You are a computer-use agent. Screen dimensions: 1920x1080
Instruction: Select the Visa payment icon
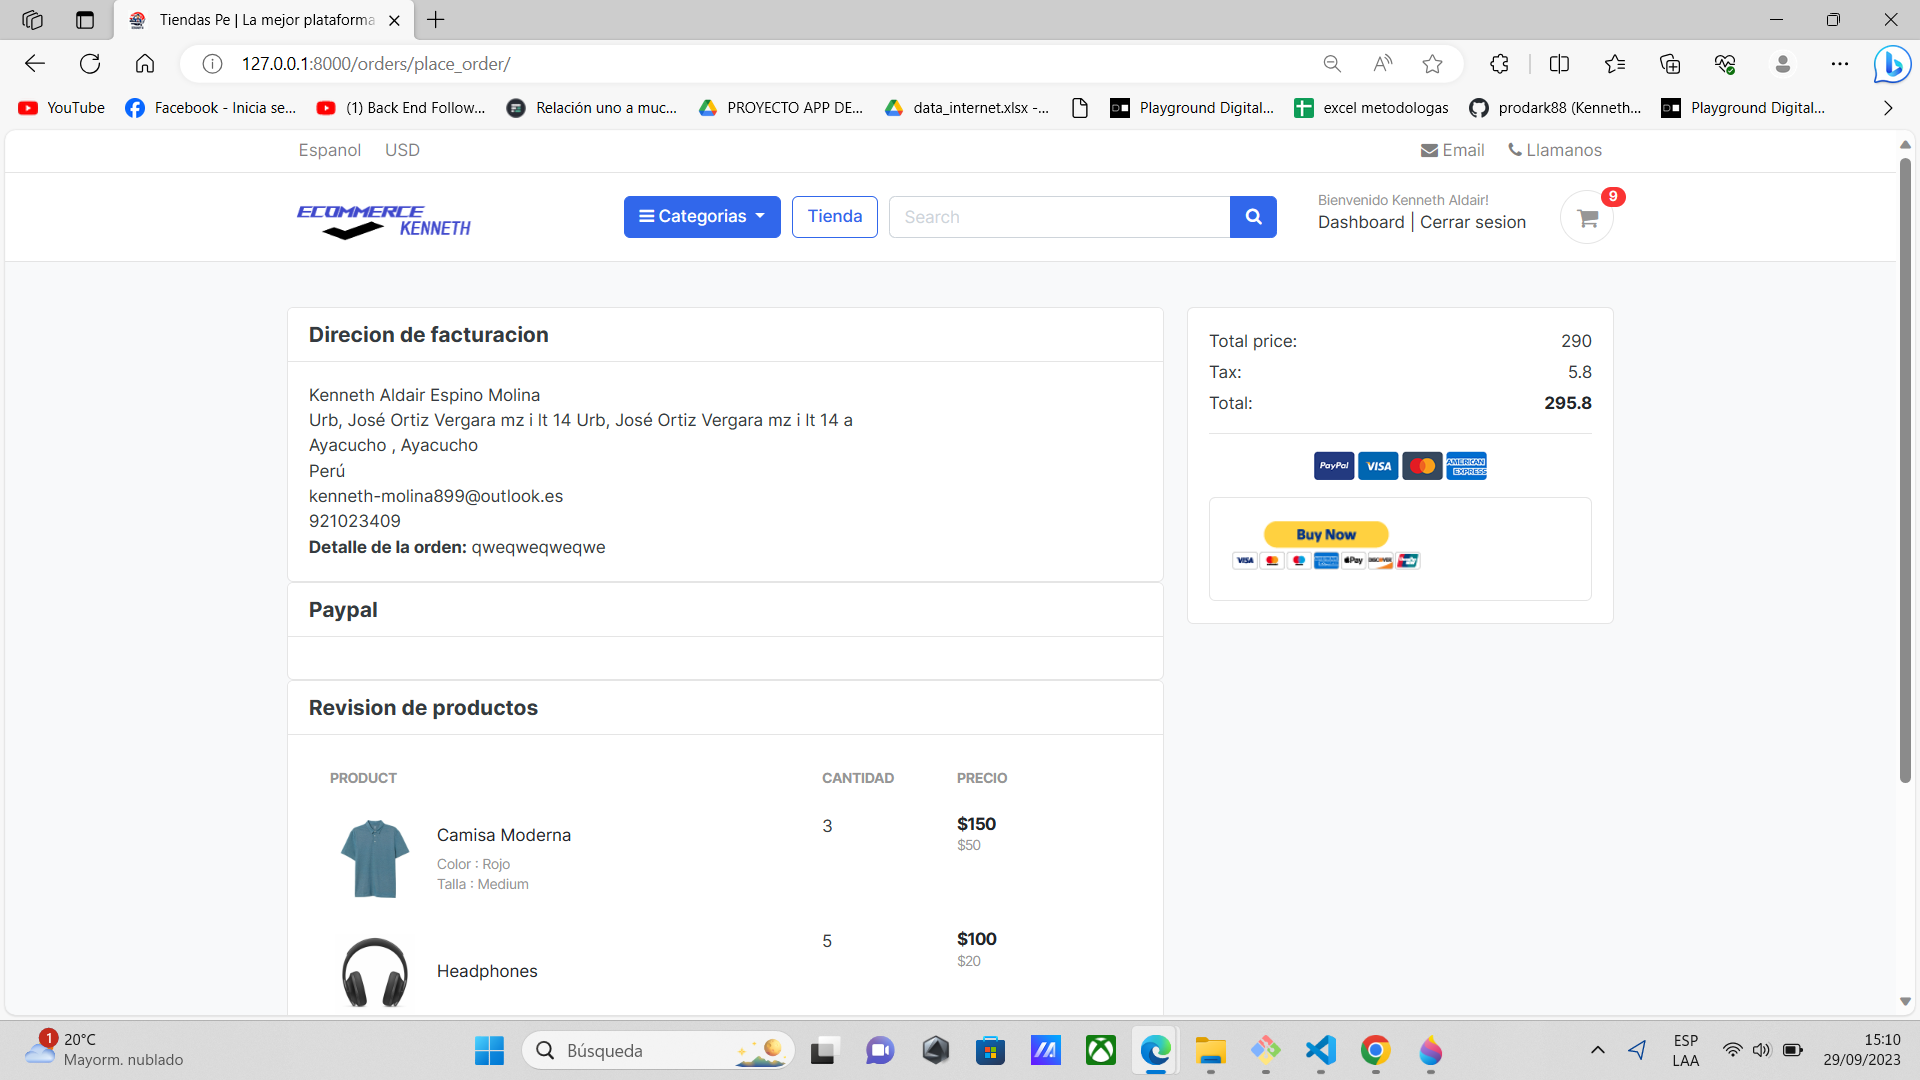(x=1378, y=465)
